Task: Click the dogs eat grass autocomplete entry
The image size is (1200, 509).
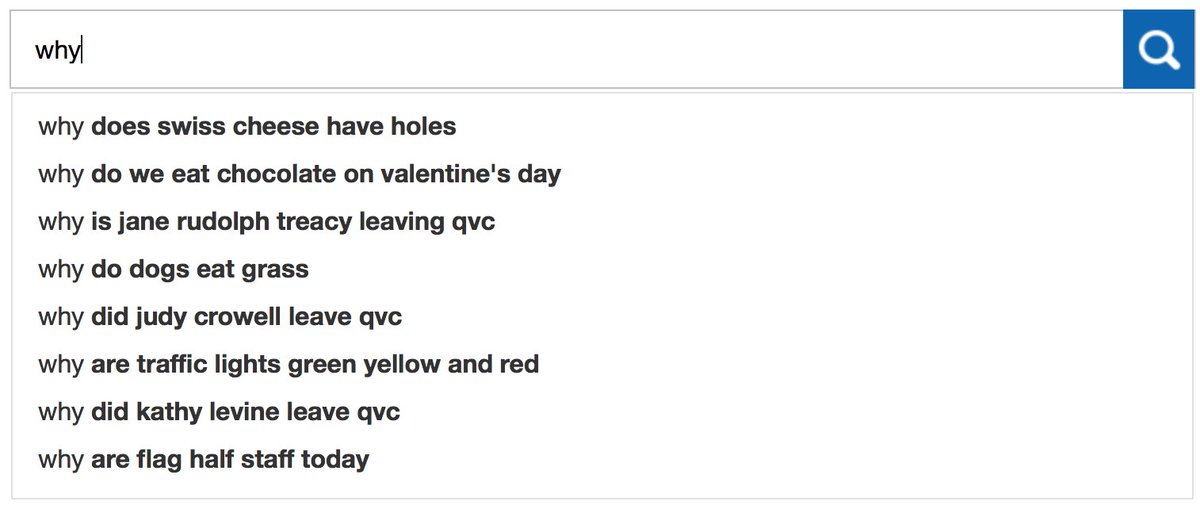Action: click(173, 269)
